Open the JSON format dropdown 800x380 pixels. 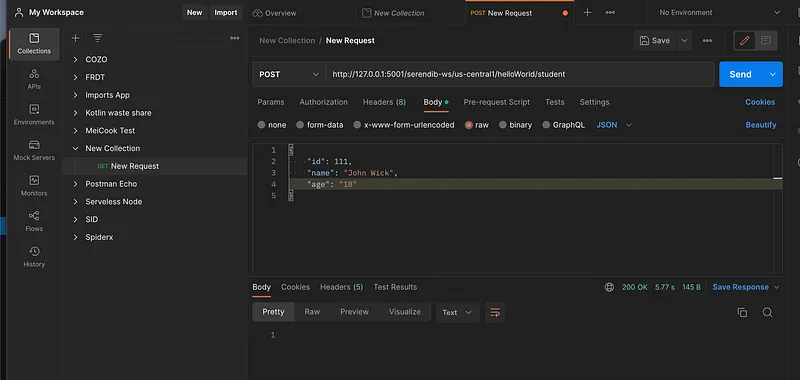(x=614, y=125)
